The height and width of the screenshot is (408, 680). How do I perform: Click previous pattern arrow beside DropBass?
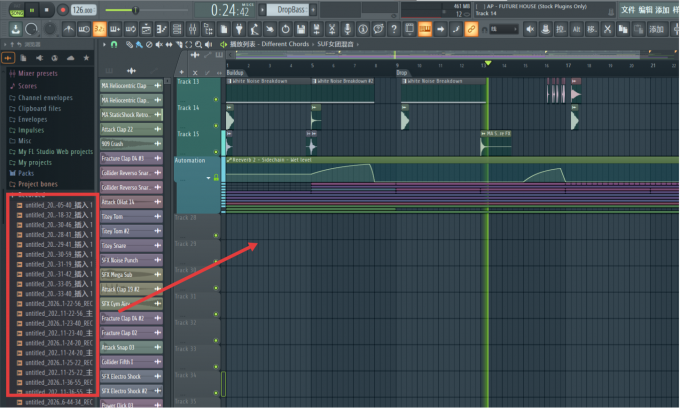262,10
